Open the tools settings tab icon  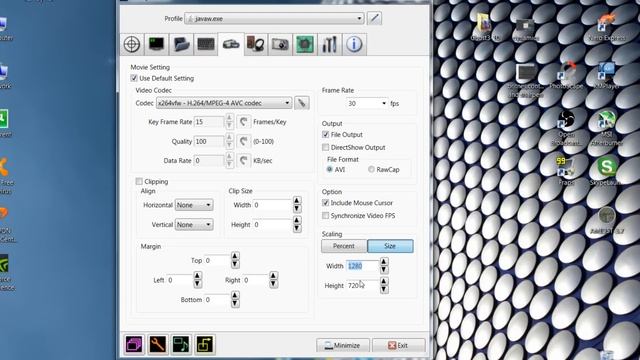329,44
